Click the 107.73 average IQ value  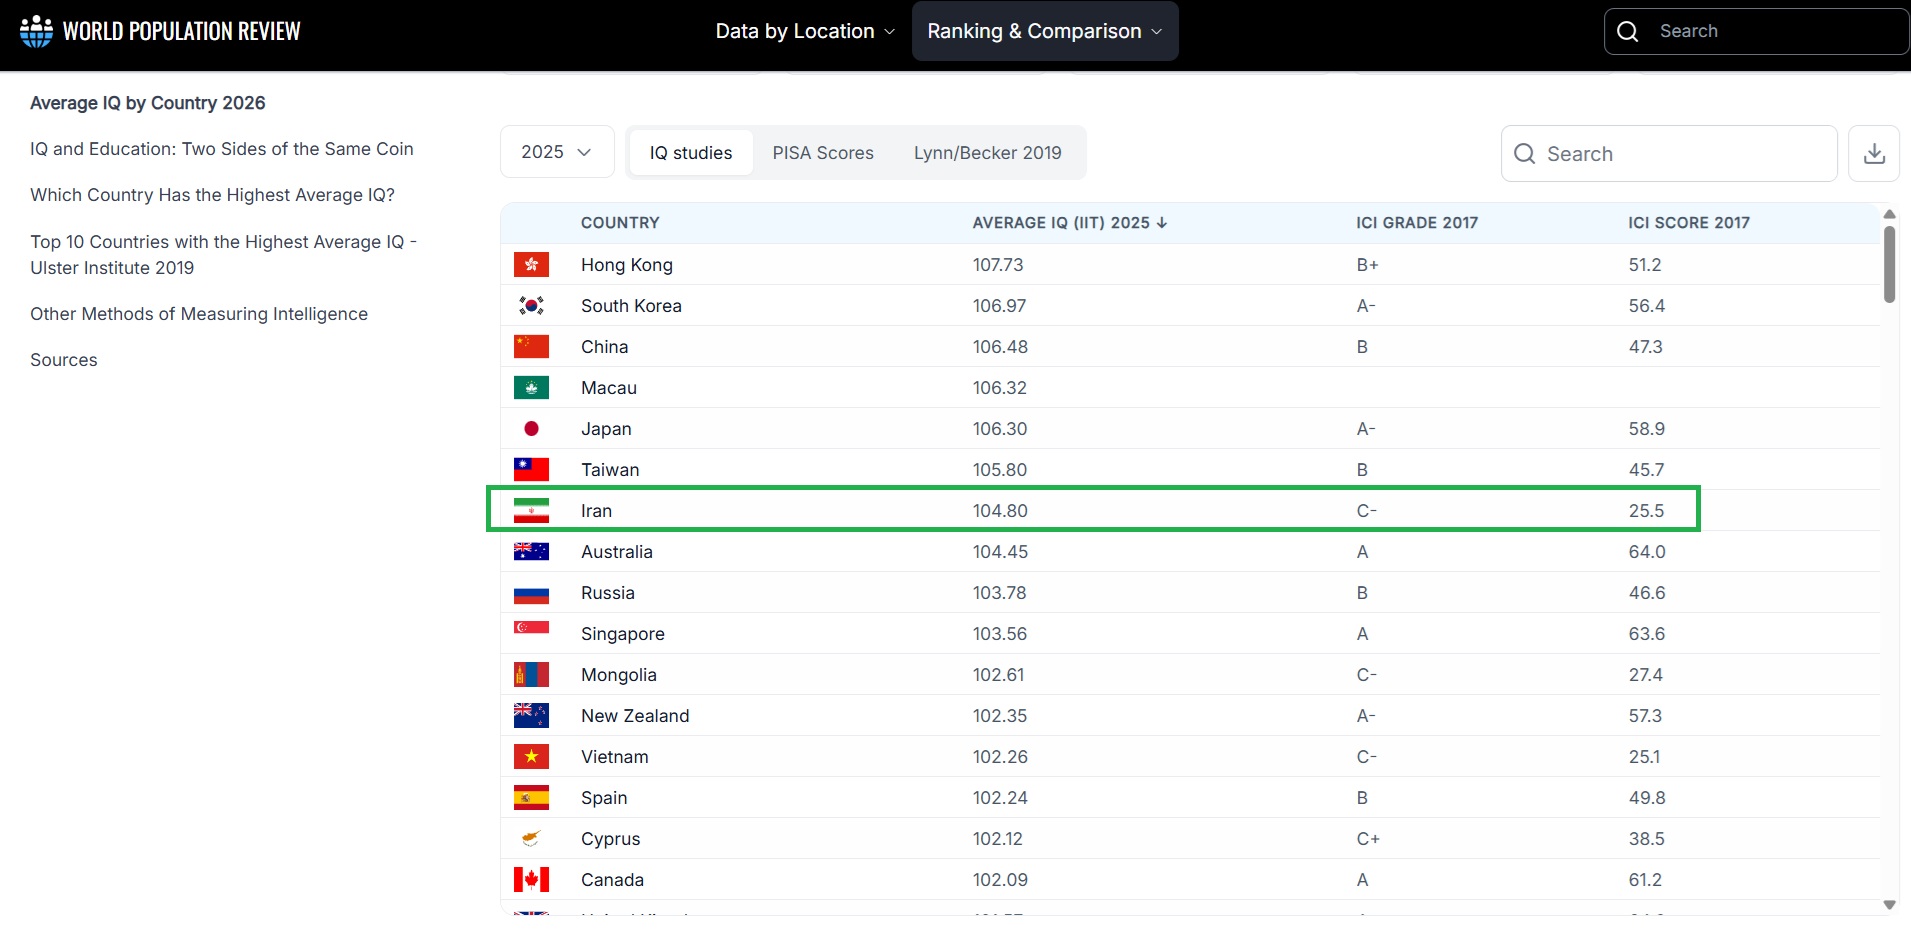click(998, 265)
